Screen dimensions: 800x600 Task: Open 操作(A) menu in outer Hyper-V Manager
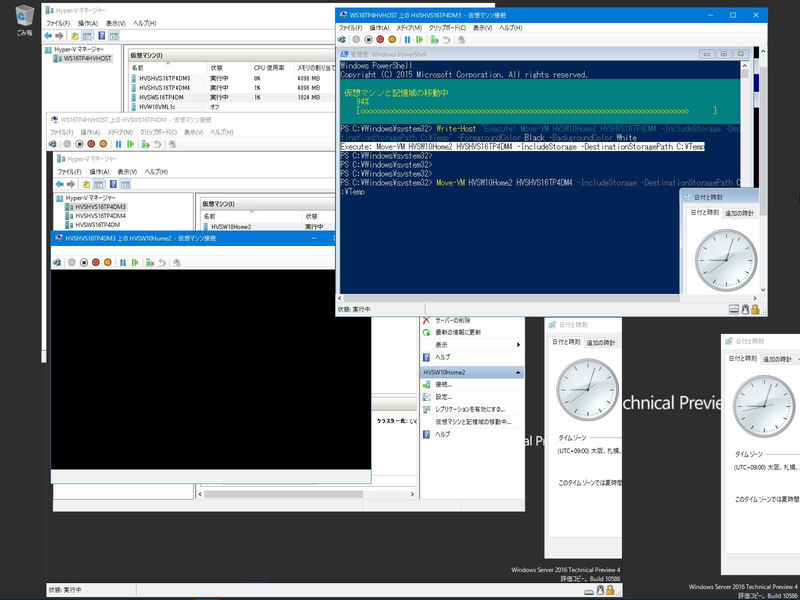pyautogui.click(x=88, y=23)
